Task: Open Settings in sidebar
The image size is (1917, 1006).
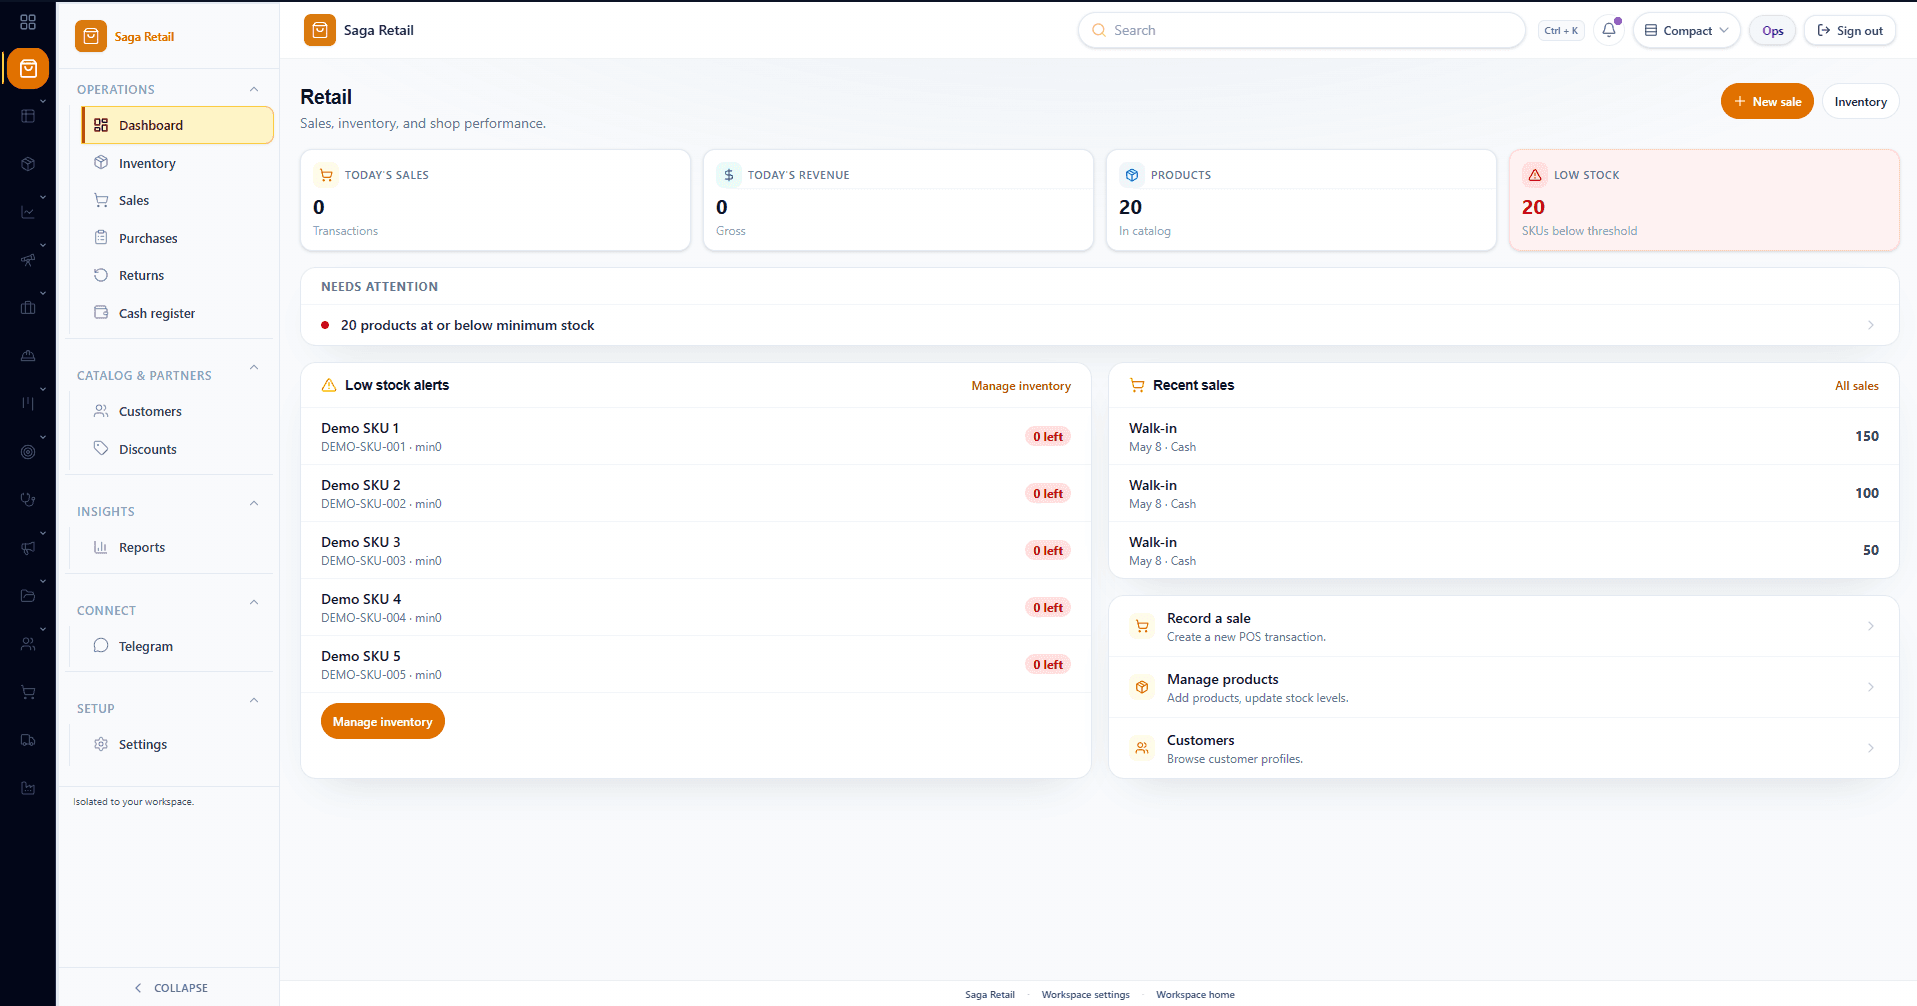Action: pos(177,744)
